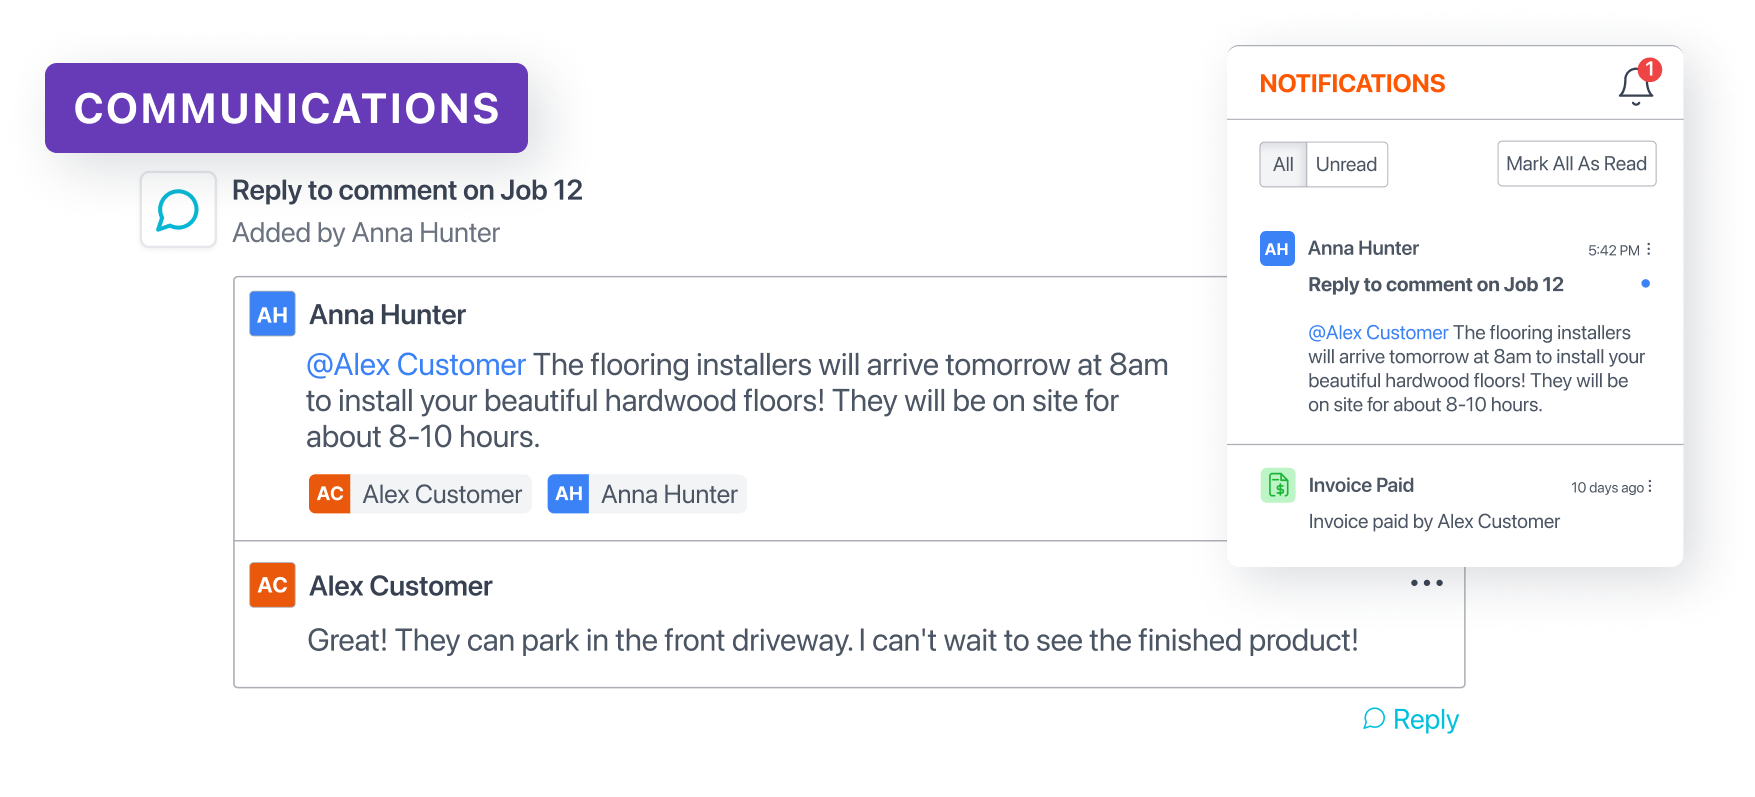Switch to the All notifications tab
Image resolution: width=1755 pixels, height=797 pixels.
1283,165
